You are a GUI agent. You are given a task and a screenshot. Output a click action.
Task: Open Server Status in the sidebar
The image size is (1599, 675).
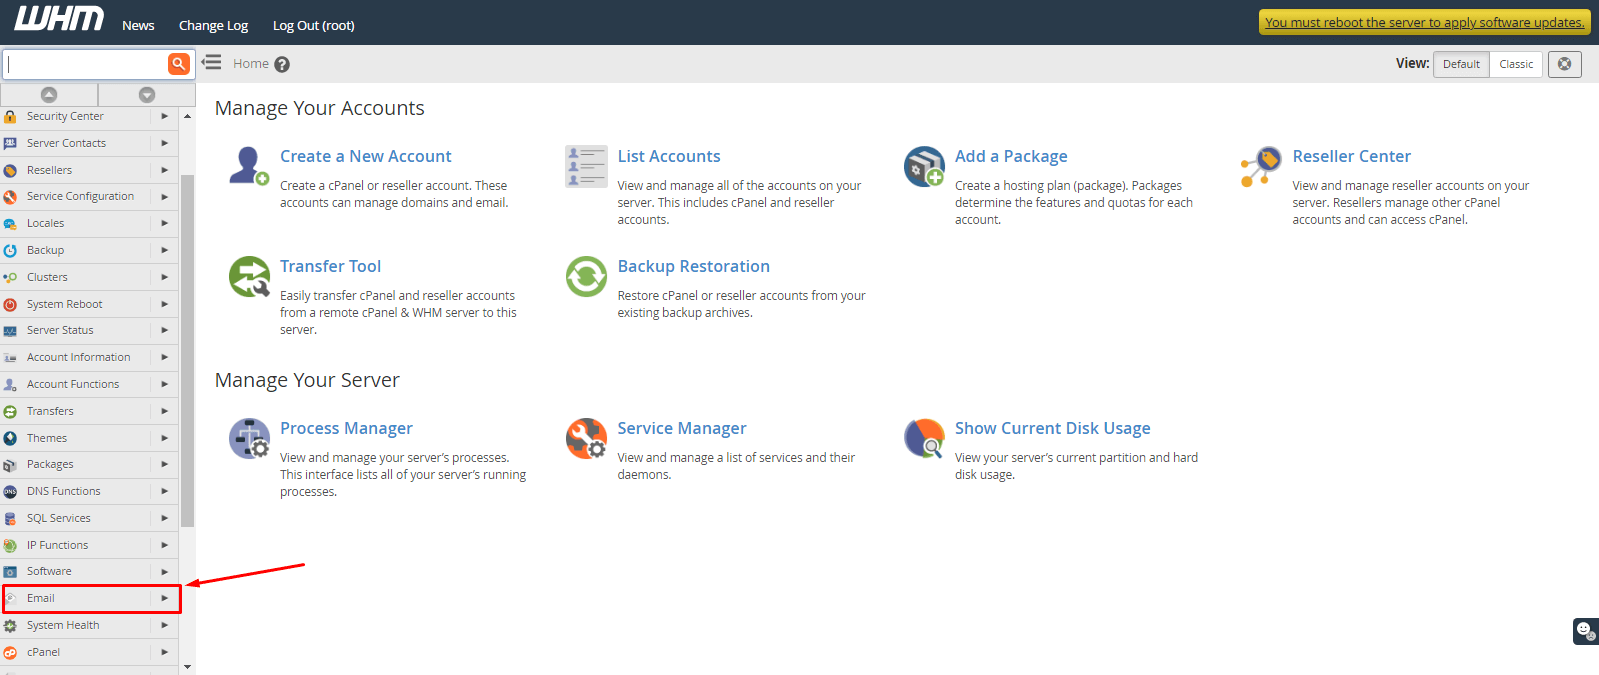(x=60, y=330)
